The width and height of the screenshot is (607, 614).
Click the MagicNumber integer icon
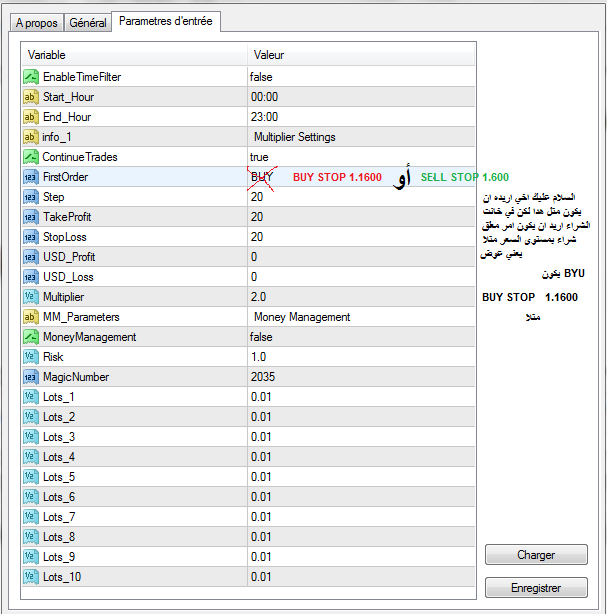pos(30,377)
